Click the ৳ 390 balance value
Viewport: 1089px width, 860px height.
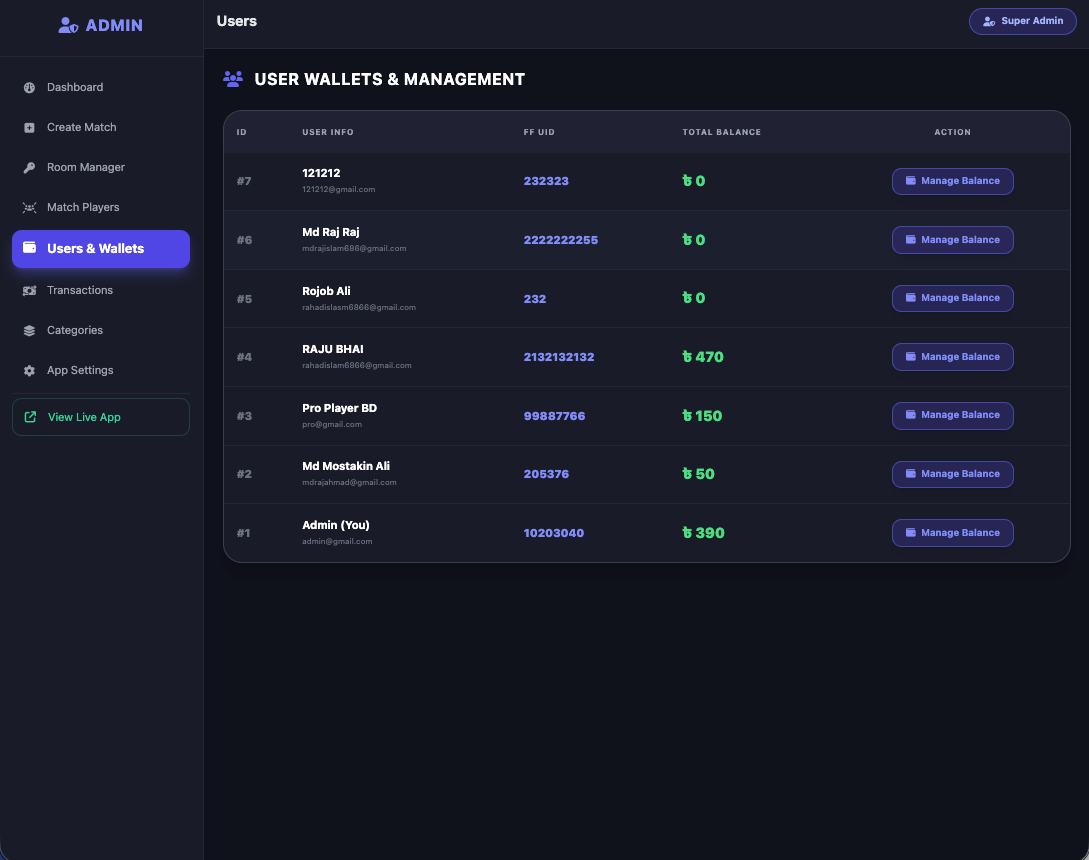click(703, 533)
